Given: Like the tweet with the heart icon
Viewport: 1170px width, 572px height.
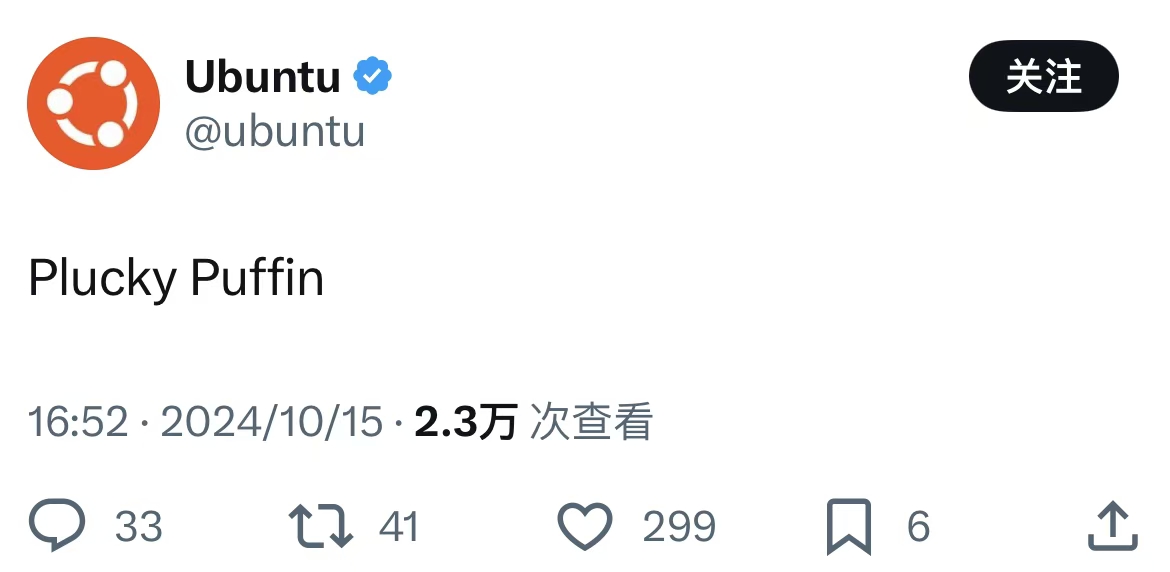Looking at the screenshot, I should [x=584, y=526].
